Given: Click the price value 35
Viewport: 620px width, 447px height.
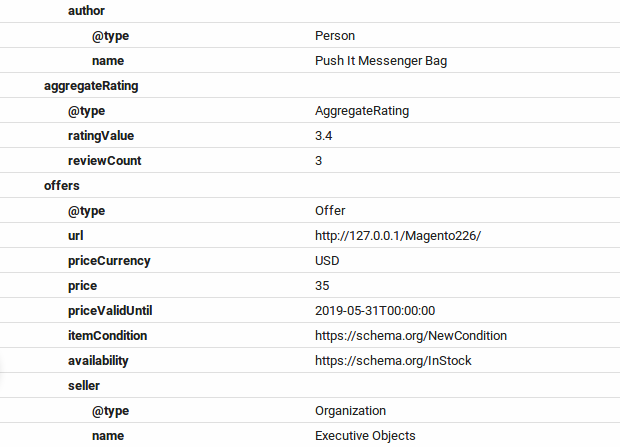Looking at the screenshot, I should [322, 286].
